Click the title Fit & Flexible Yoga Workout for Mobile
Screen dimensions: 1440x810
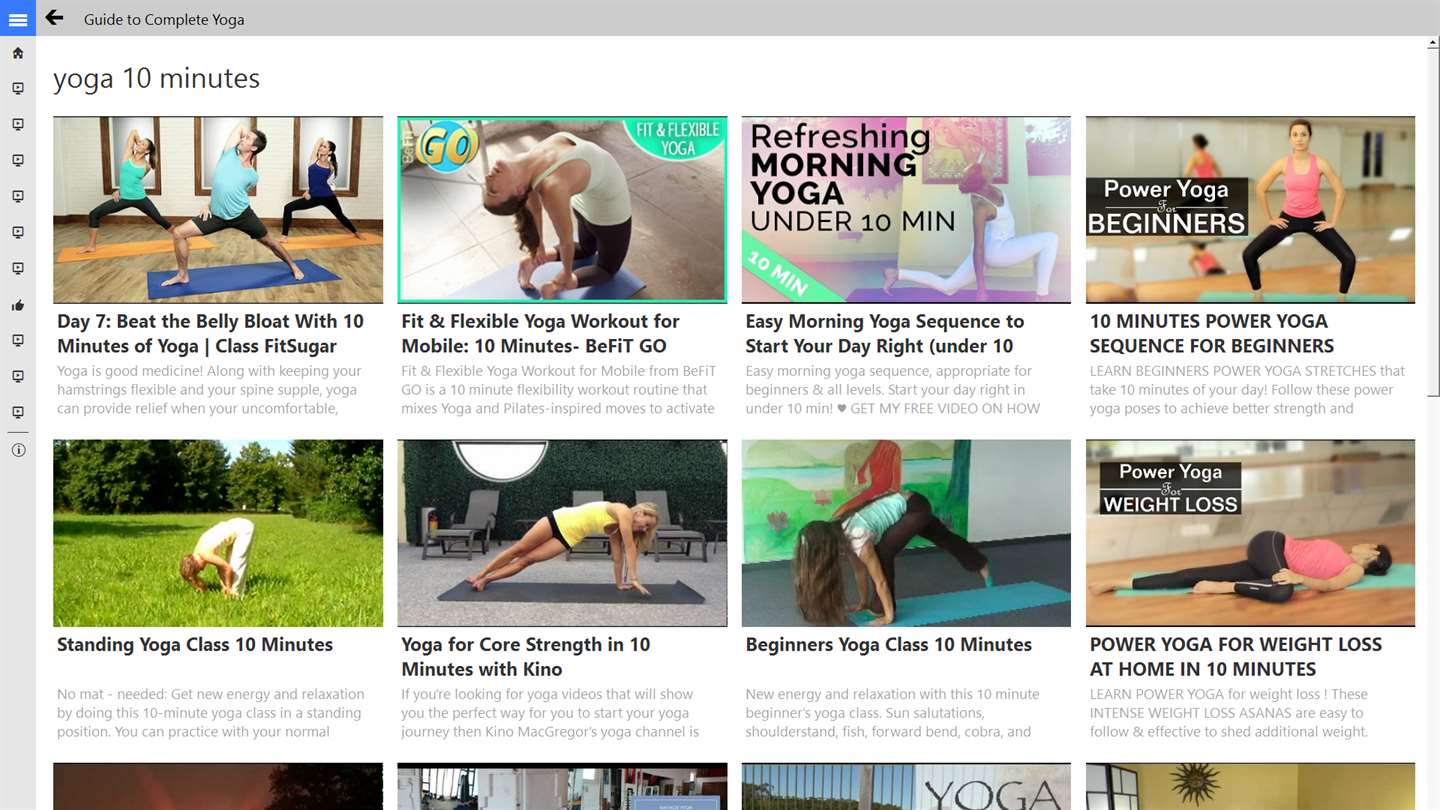541,333
